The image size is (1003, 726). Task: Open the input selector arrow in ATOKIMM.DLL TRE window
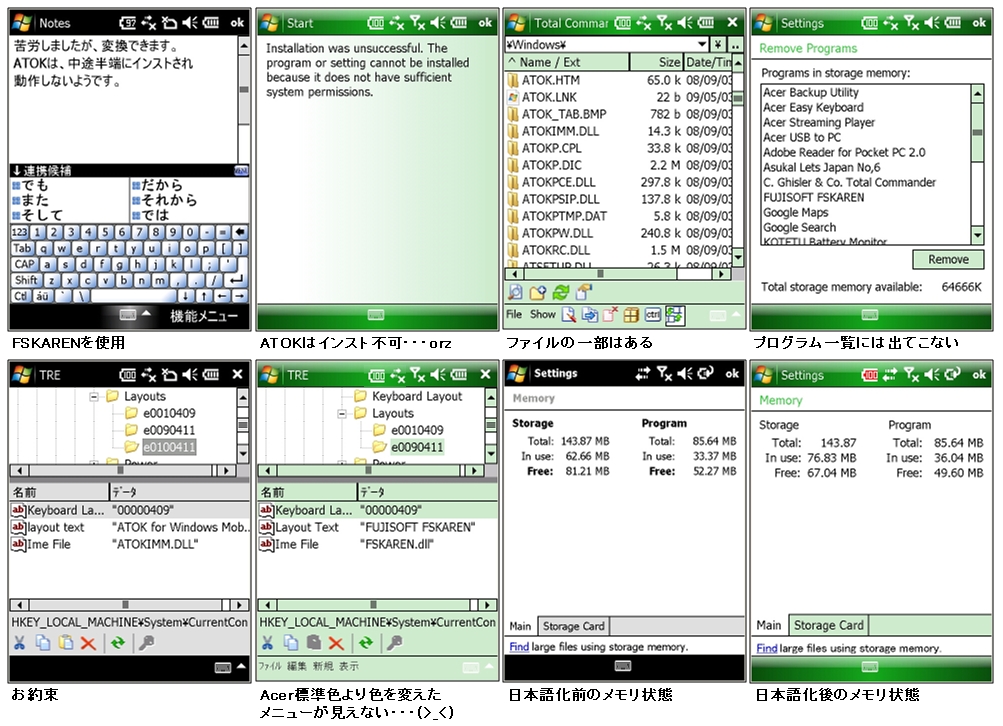click(241, 666)
